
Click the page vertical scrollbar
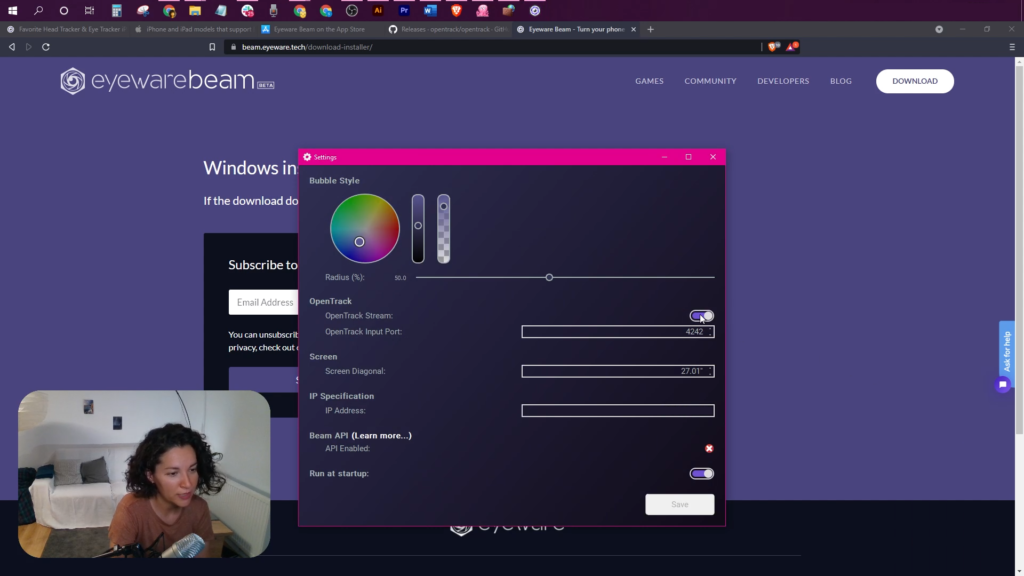[1019, 248]
